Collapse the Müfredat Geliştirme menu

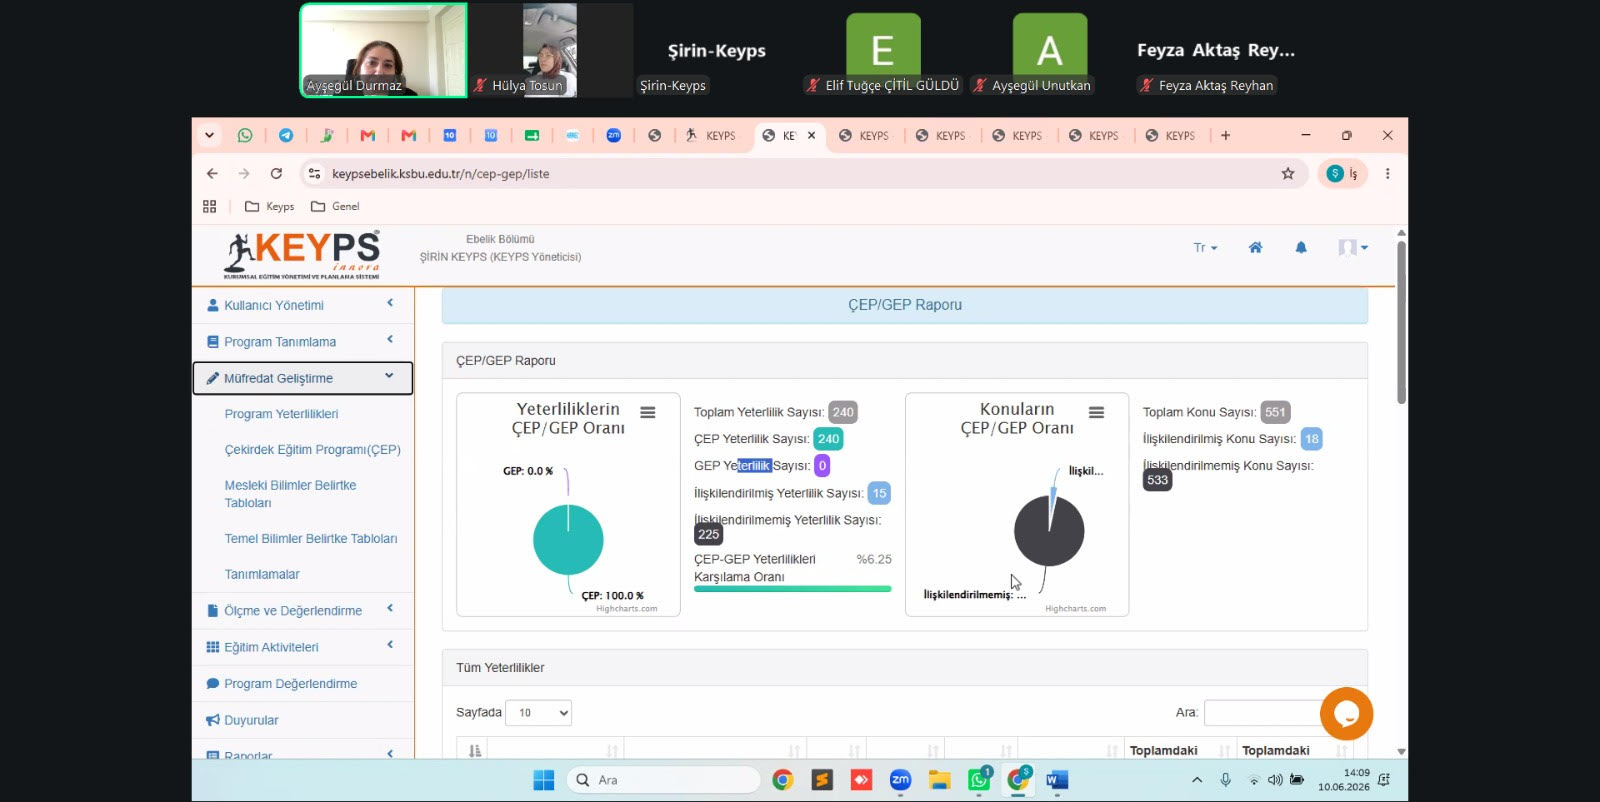pyautogui.click(x=303, y=378)
